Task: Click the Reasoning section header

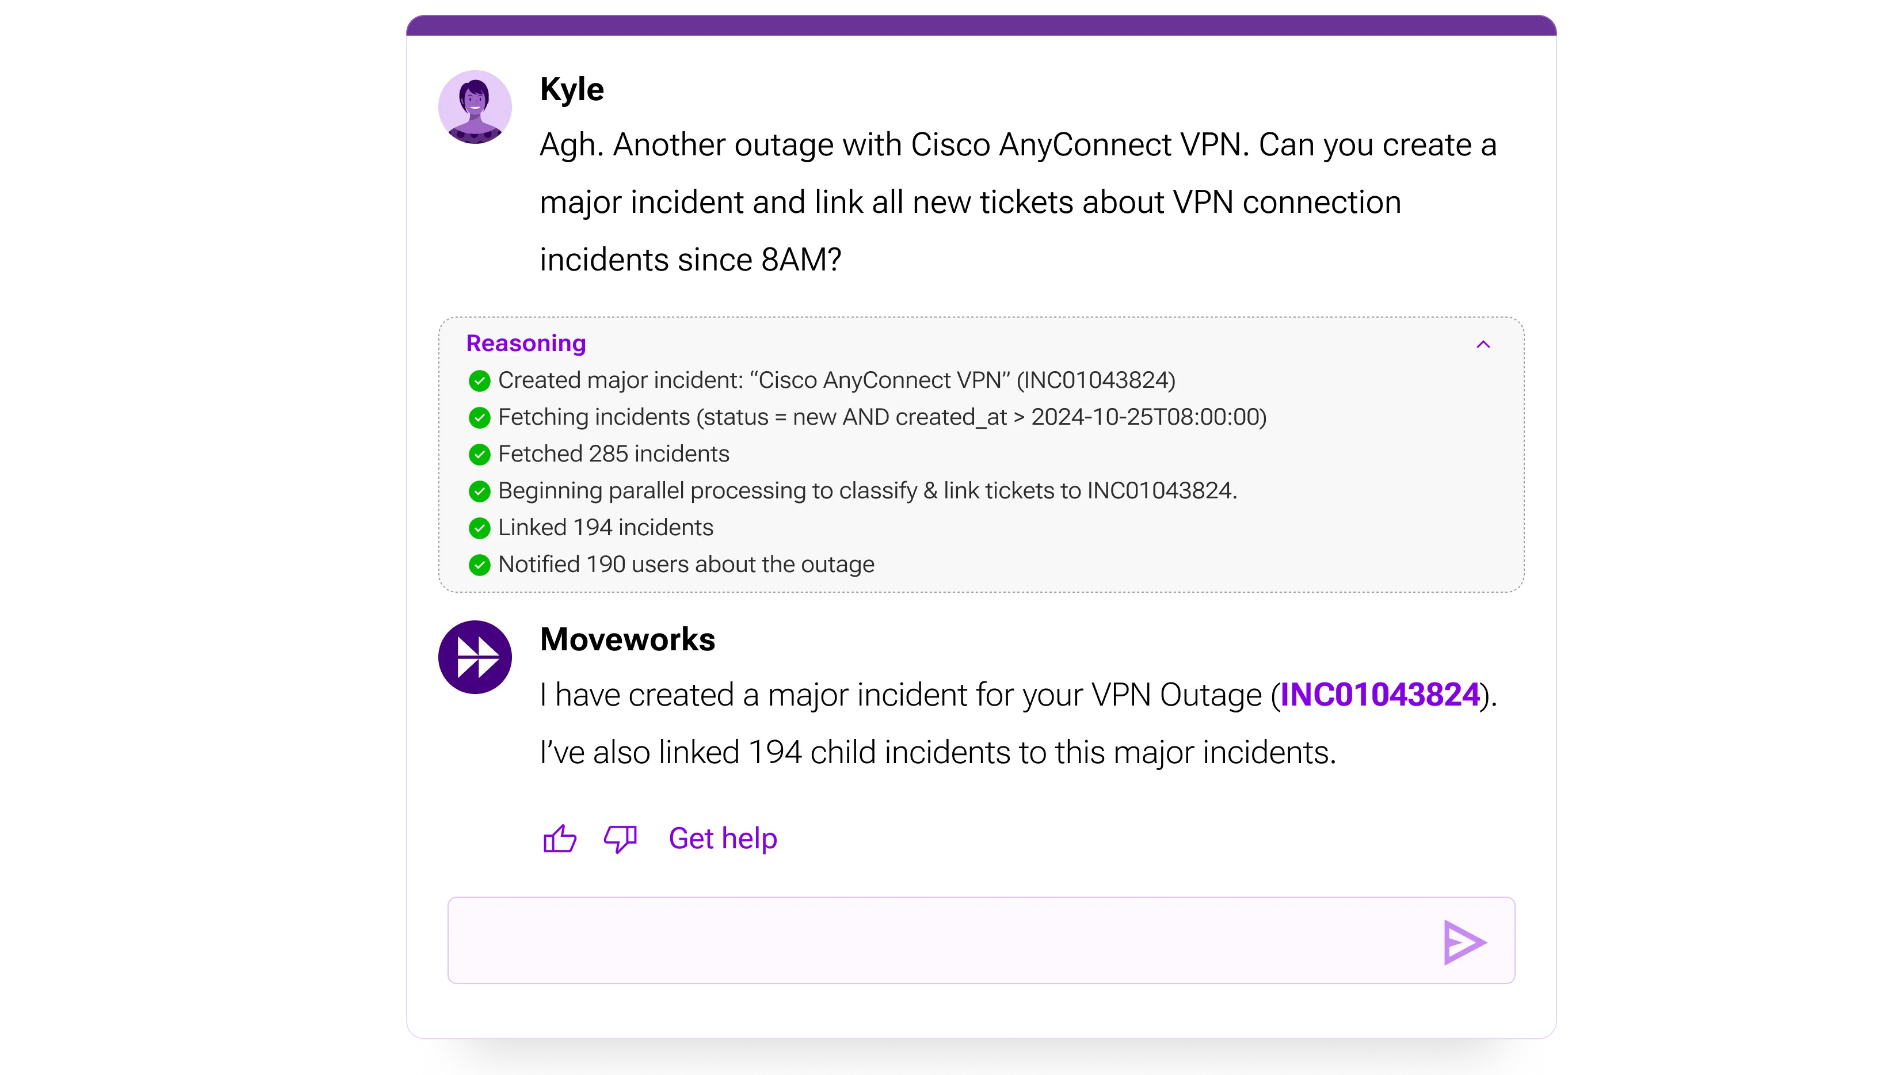Action: (526, 343)
